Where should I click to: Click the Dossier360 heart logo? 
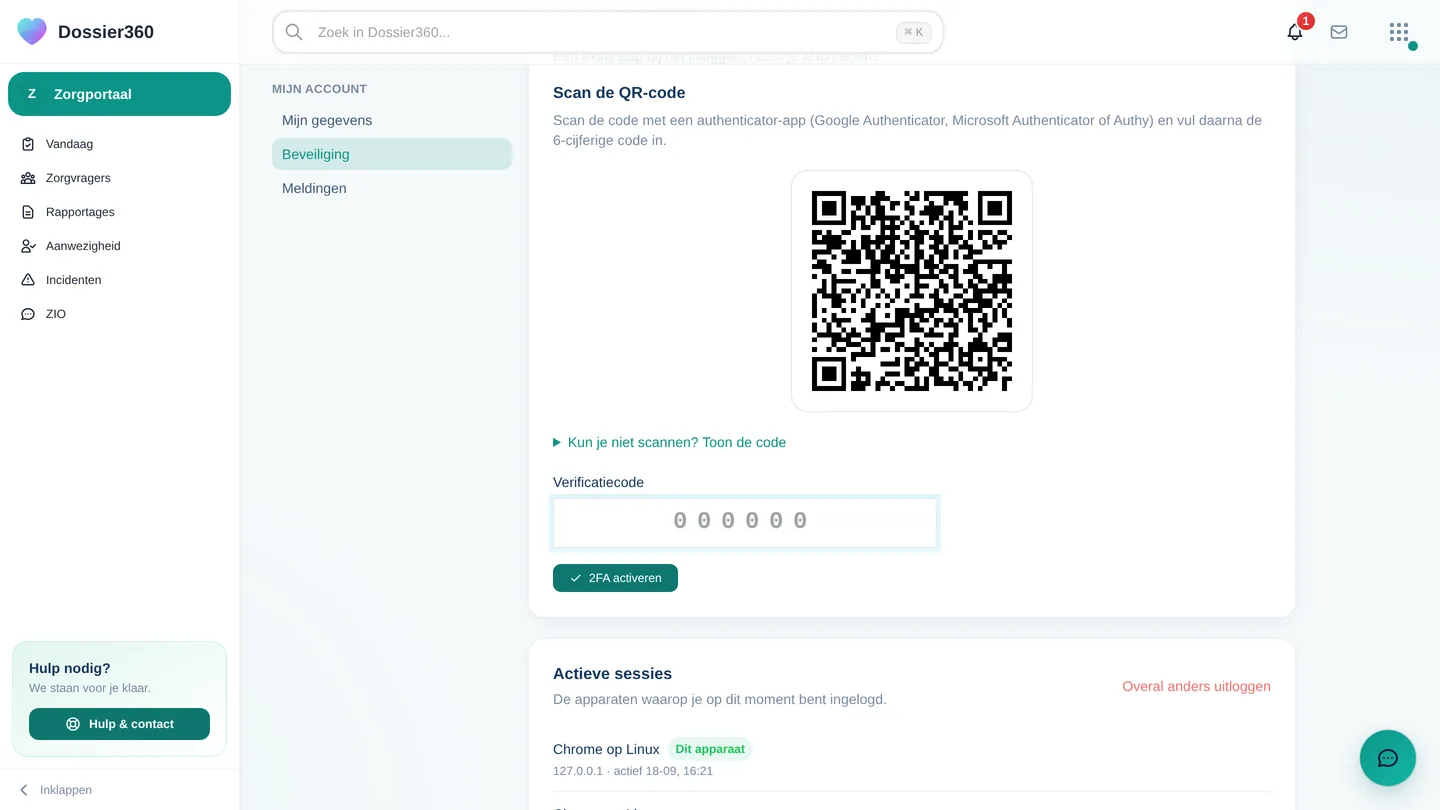32,31
